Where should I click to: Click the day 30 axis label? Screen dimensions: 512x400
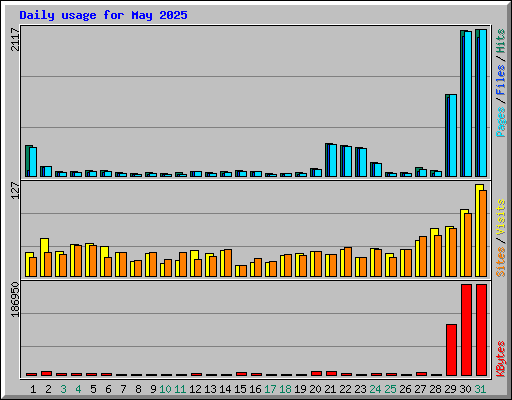pos(465,389)
